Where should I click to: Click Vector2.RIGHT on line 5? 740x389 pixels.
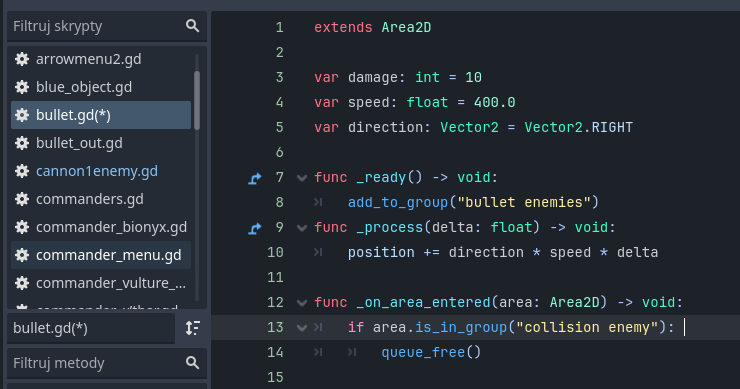tap(579, 127)
